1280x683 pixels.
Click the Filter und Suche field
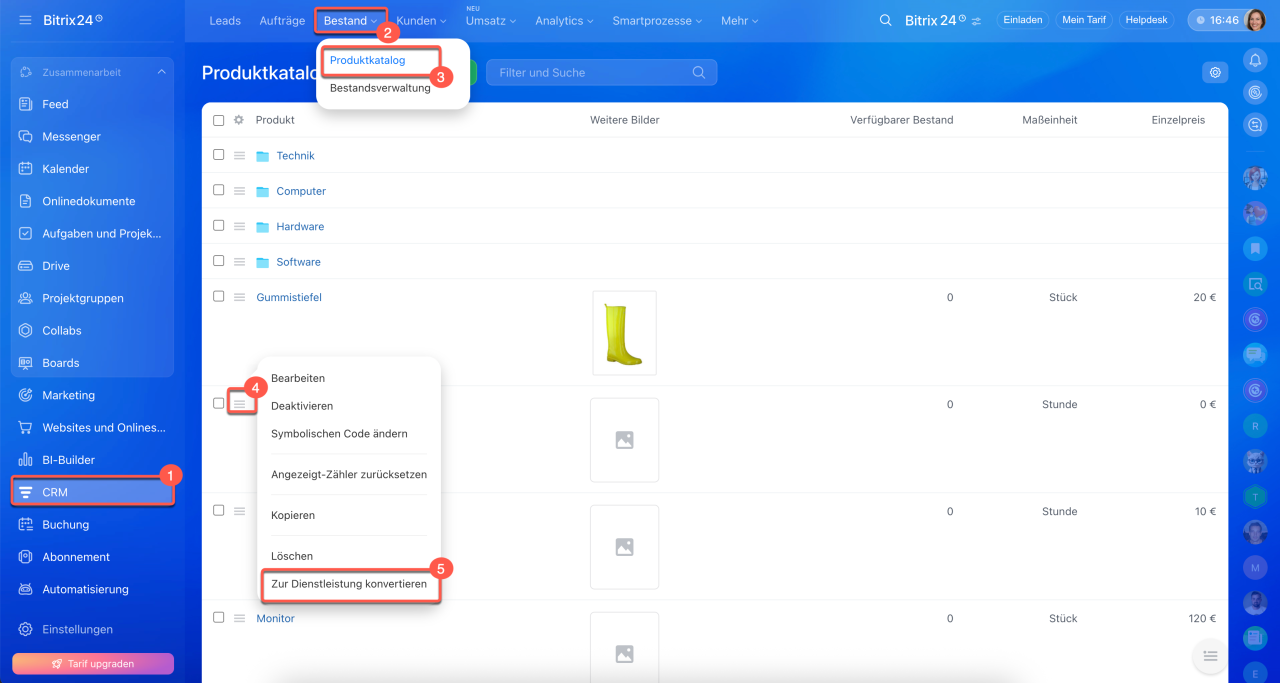click(x=590, y=72)
